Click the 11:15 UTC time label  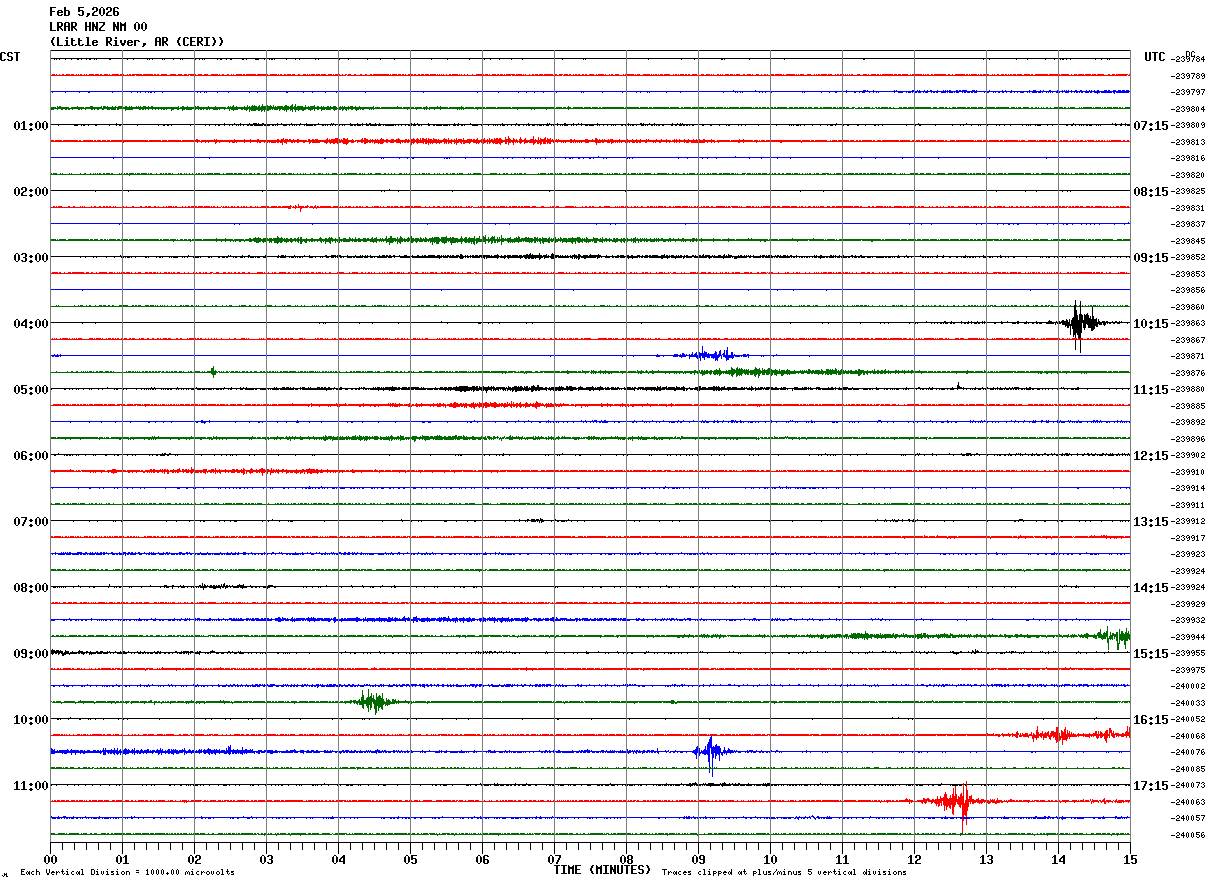click(x=1151, y=389)
